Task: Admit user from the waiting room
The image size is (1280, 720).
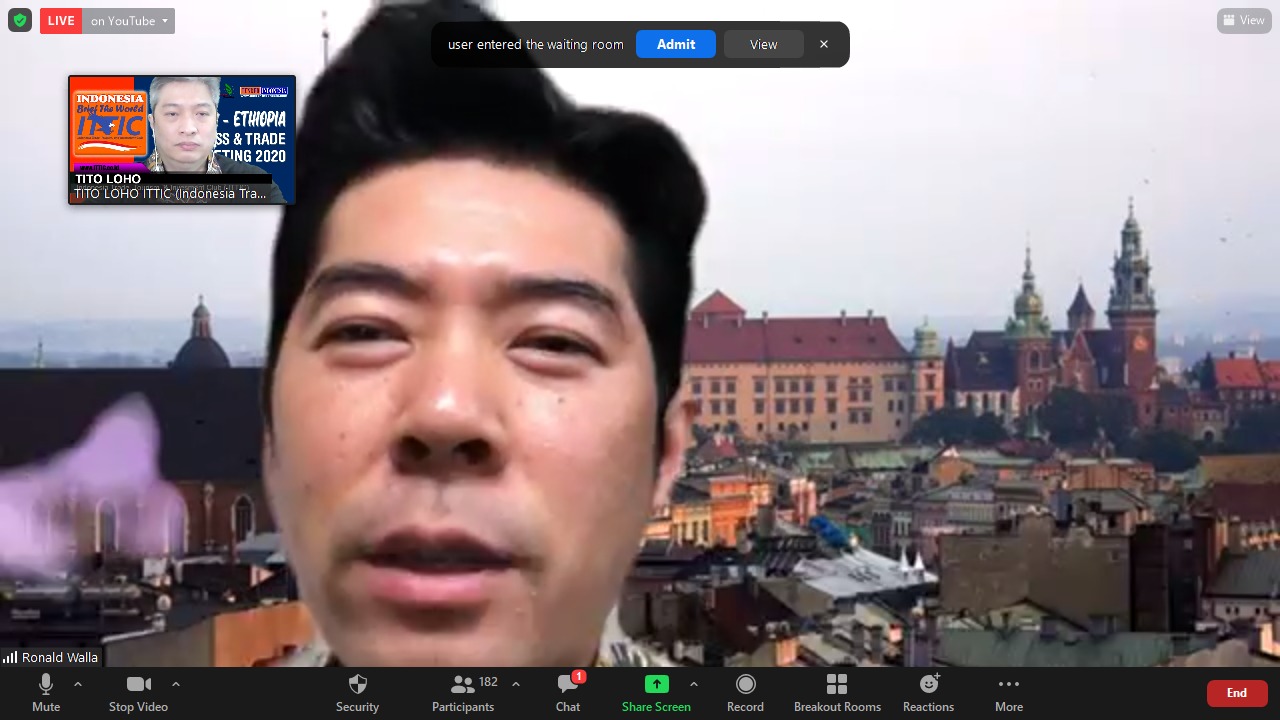Action: click(x=676, y=44)
